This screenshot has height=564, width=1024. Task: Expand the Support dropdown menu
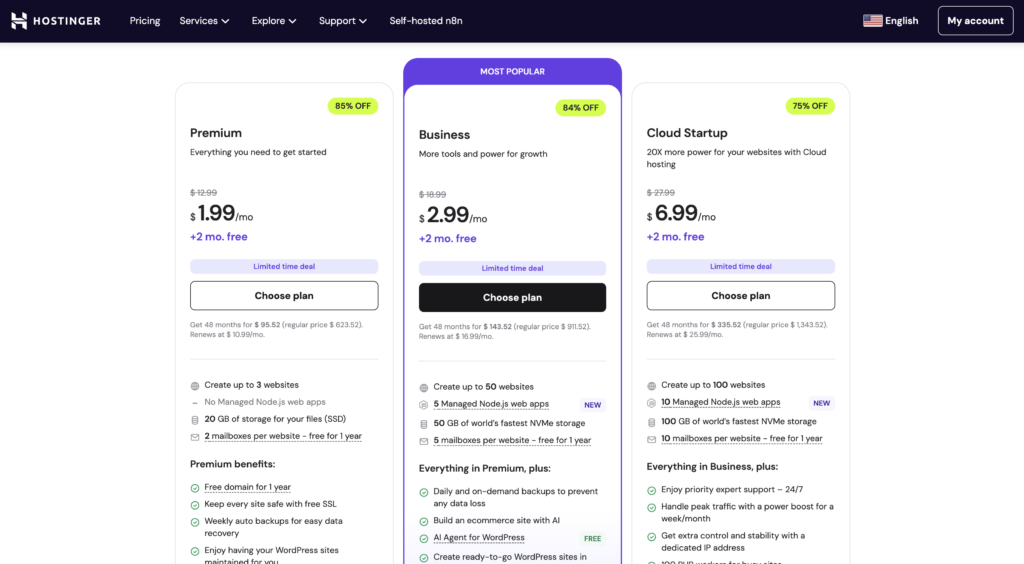[x=342, y=21]
